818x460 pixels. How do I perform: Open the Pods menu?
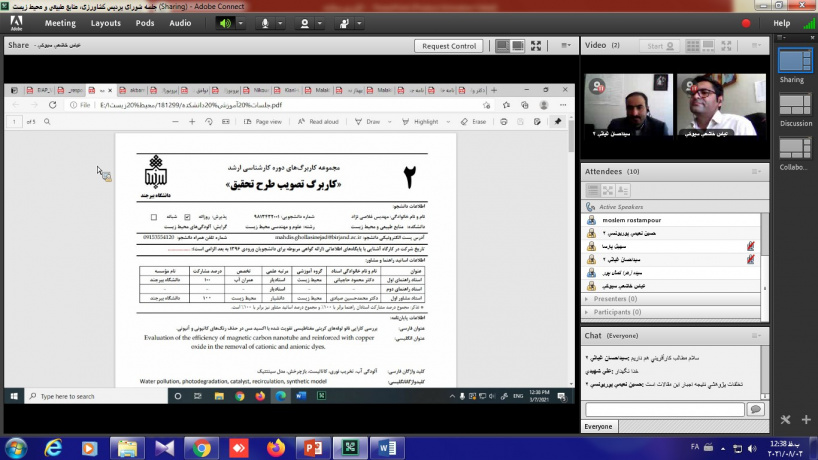tap(145, 22)
